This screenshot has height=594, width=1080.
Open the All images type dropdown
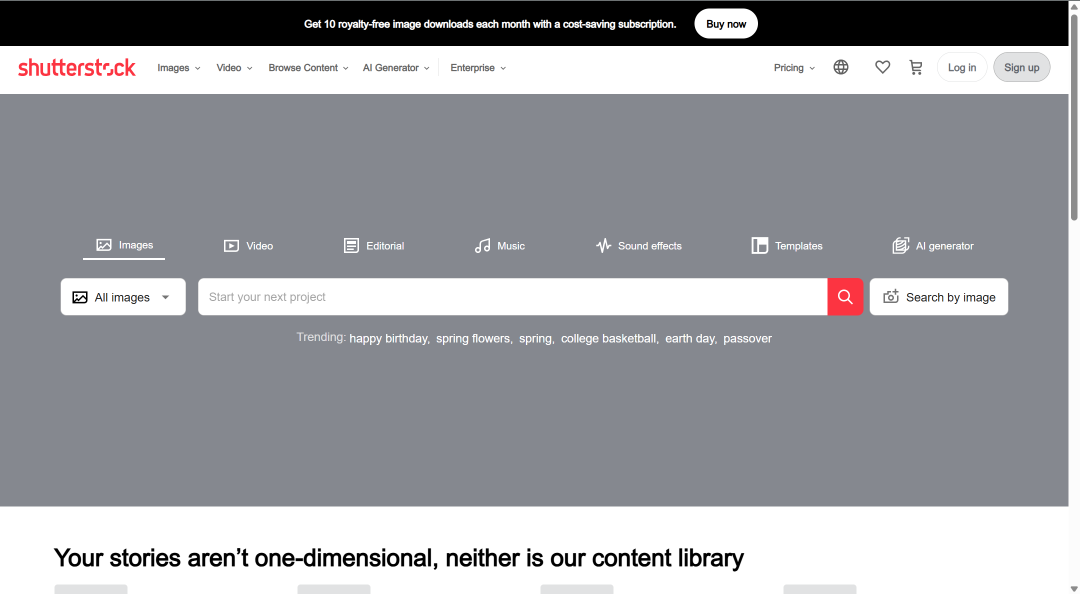click(123, 297)
